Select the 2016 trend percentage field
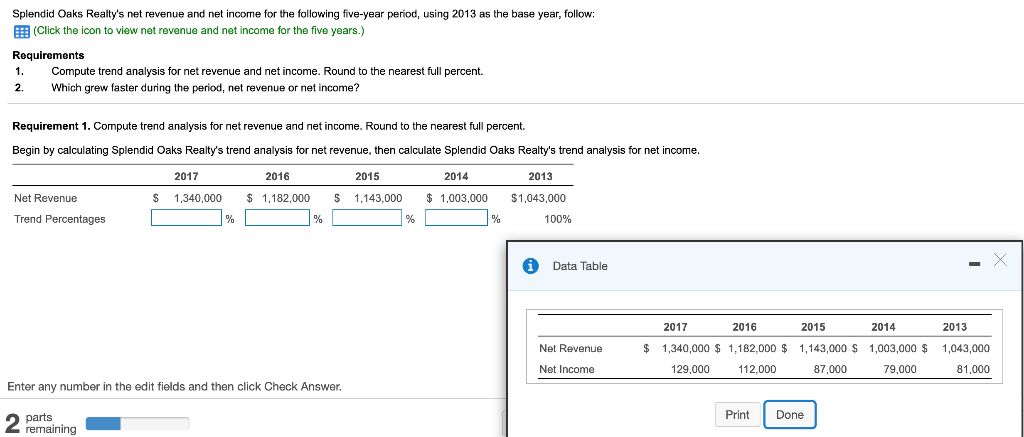This screenshot has height=437, width=1024. (x=278, y=218)
